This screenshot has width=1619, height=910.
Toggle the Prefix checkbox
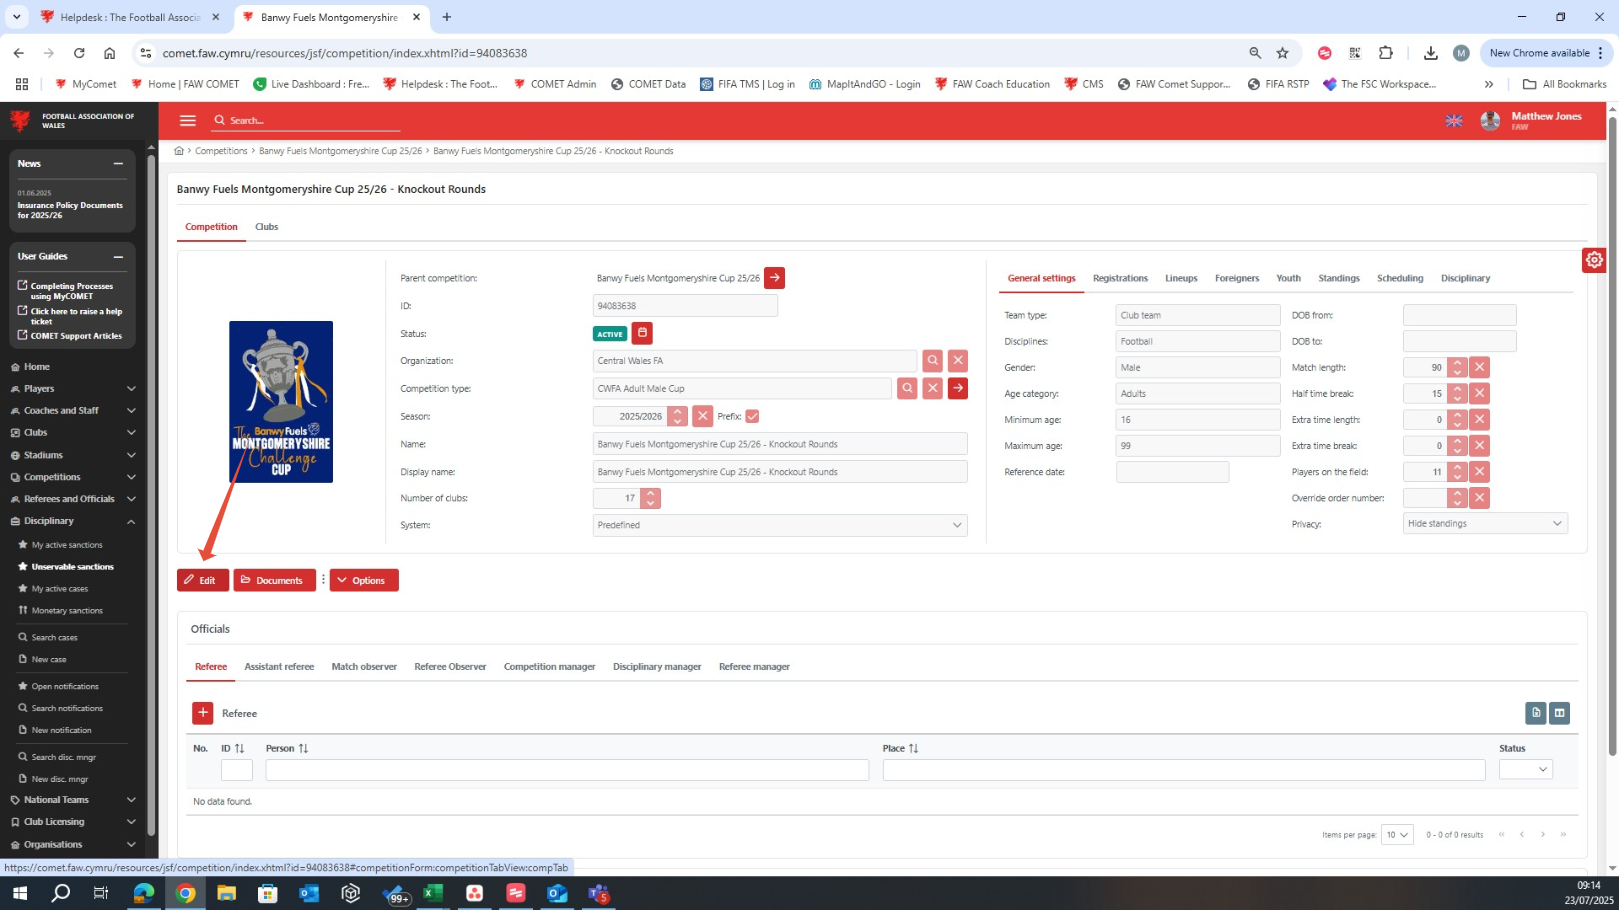752,416
